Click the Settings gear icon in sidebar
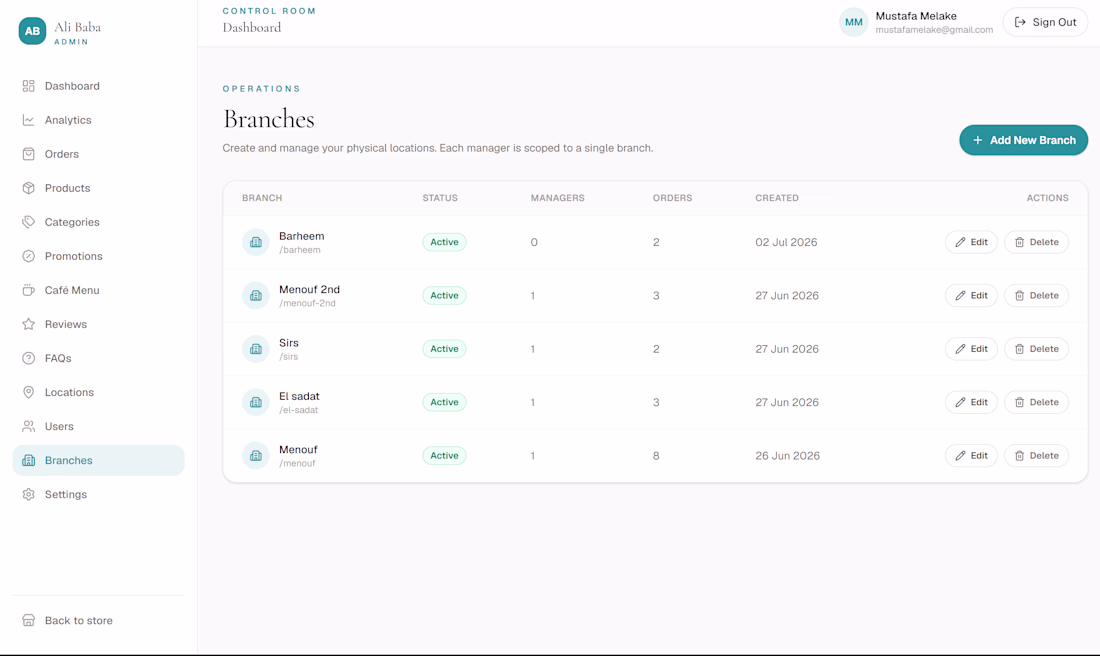 [28, 494]
